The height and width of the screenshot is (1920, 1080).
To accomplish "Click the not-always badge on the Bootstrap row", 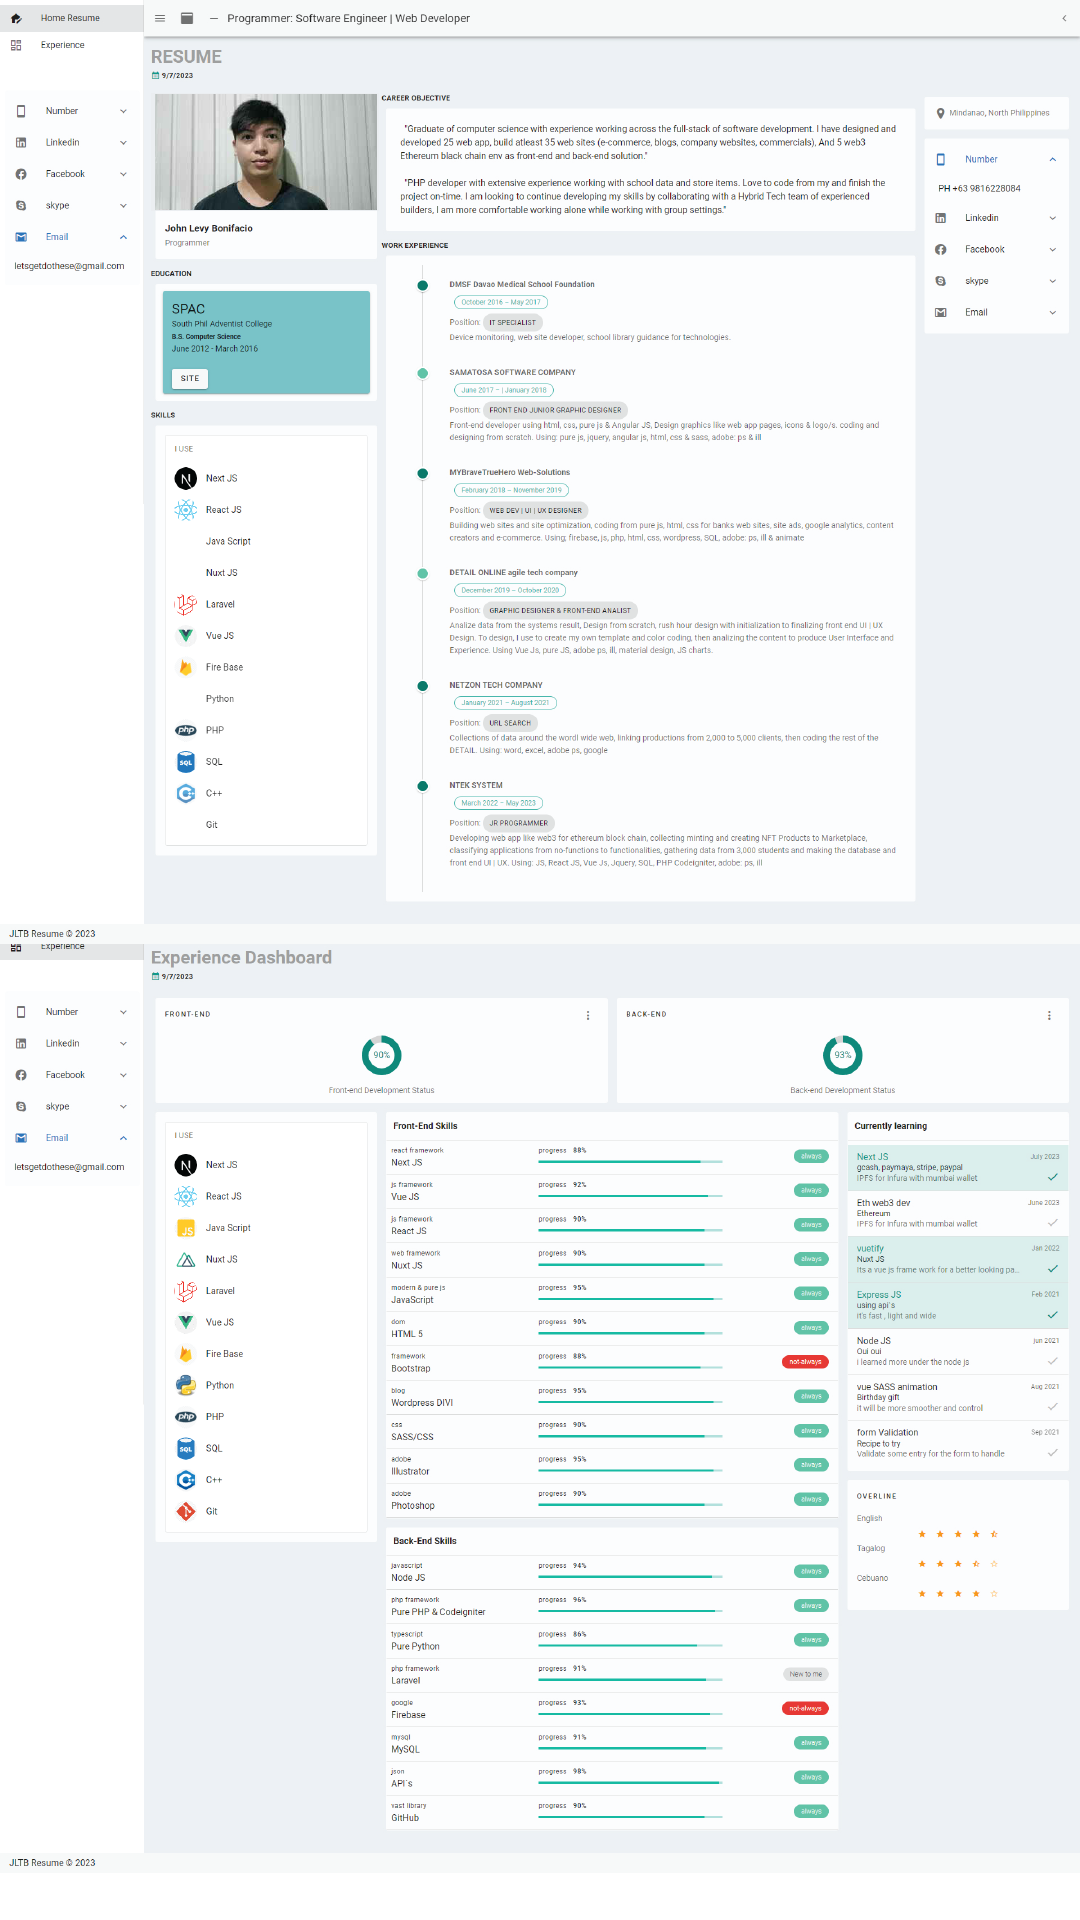I will (x=805, y=1362).
